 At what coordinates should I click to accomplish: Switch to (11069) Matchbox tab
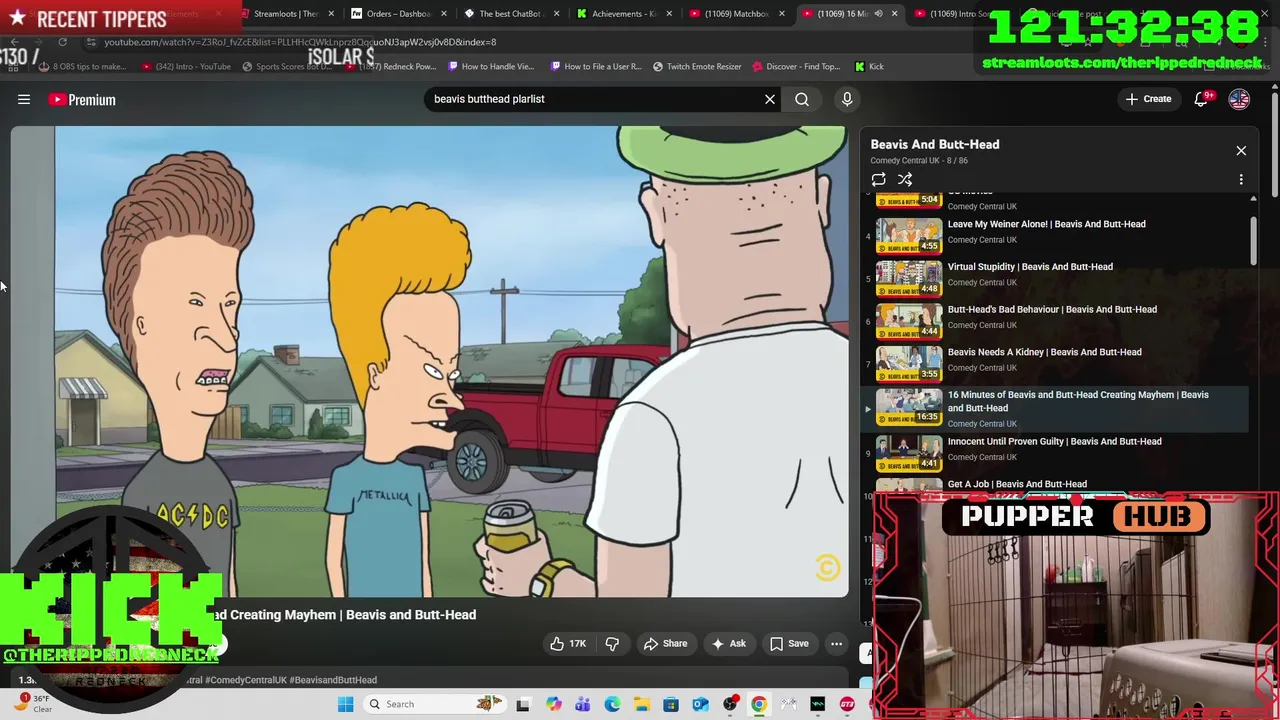[x=737, y=14]
